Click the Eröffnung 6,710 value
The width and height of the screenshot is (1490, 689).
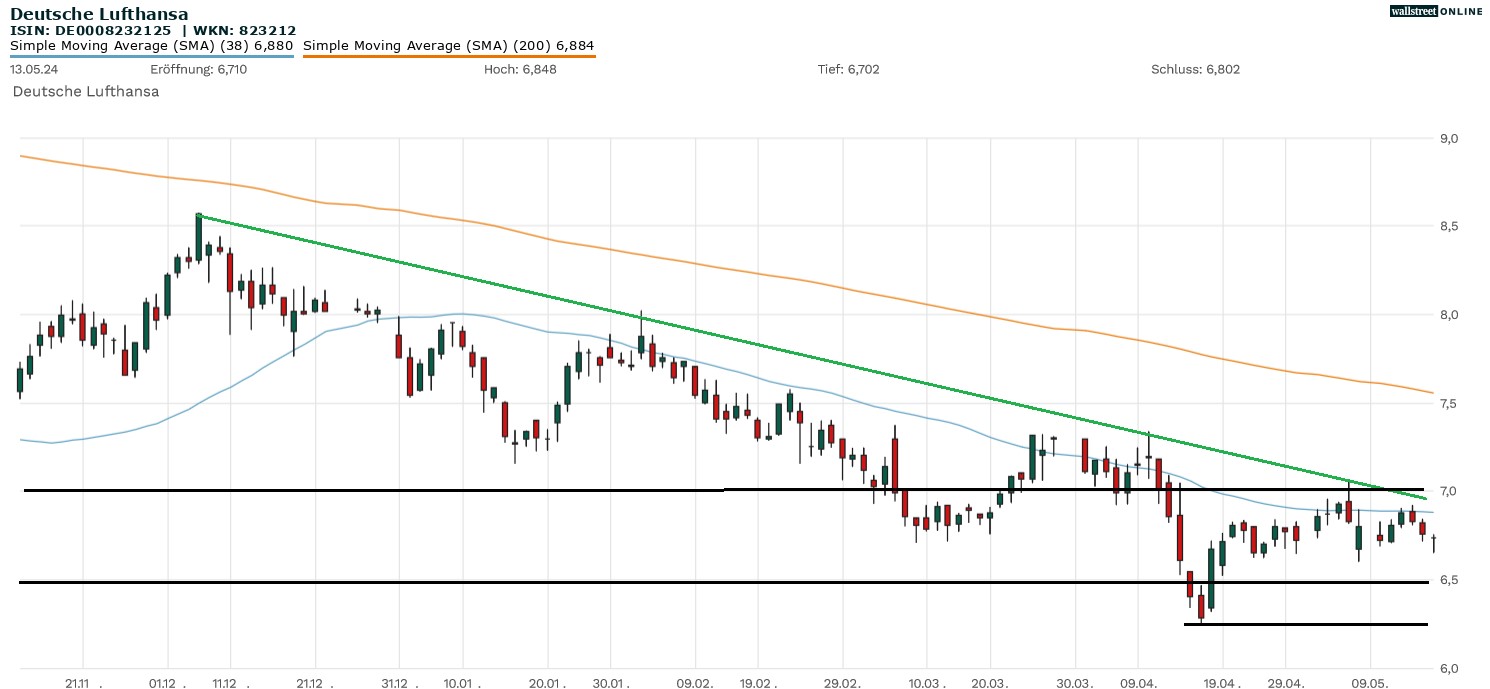point(198,69)
